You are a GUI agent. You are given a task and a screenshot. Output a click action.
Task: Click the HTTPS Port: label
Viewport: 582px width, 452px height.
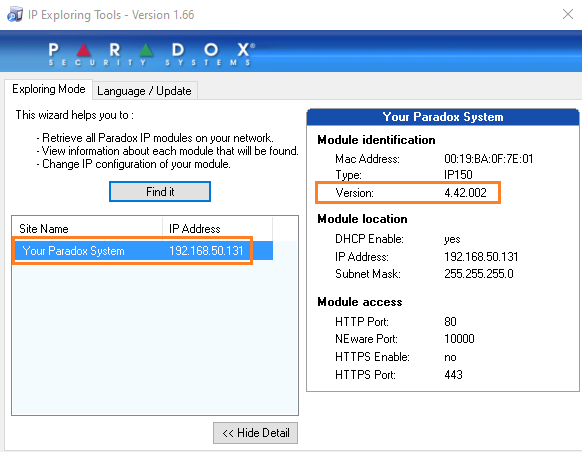[x=365, y=374]
